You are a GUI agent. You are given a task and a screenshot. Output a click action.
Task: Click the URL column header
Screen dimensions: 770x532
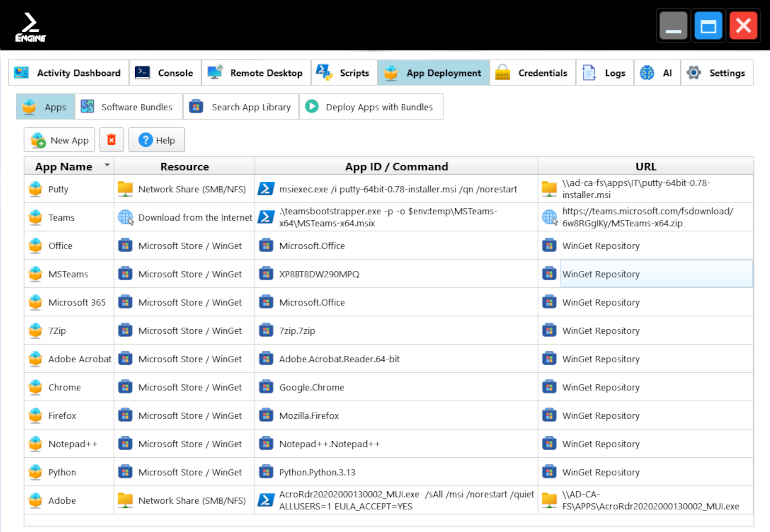tap(645, 166)
